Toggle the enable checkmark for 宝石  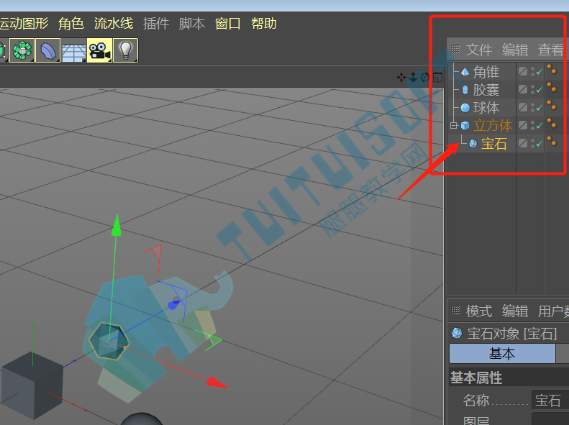tap(539, 143)
